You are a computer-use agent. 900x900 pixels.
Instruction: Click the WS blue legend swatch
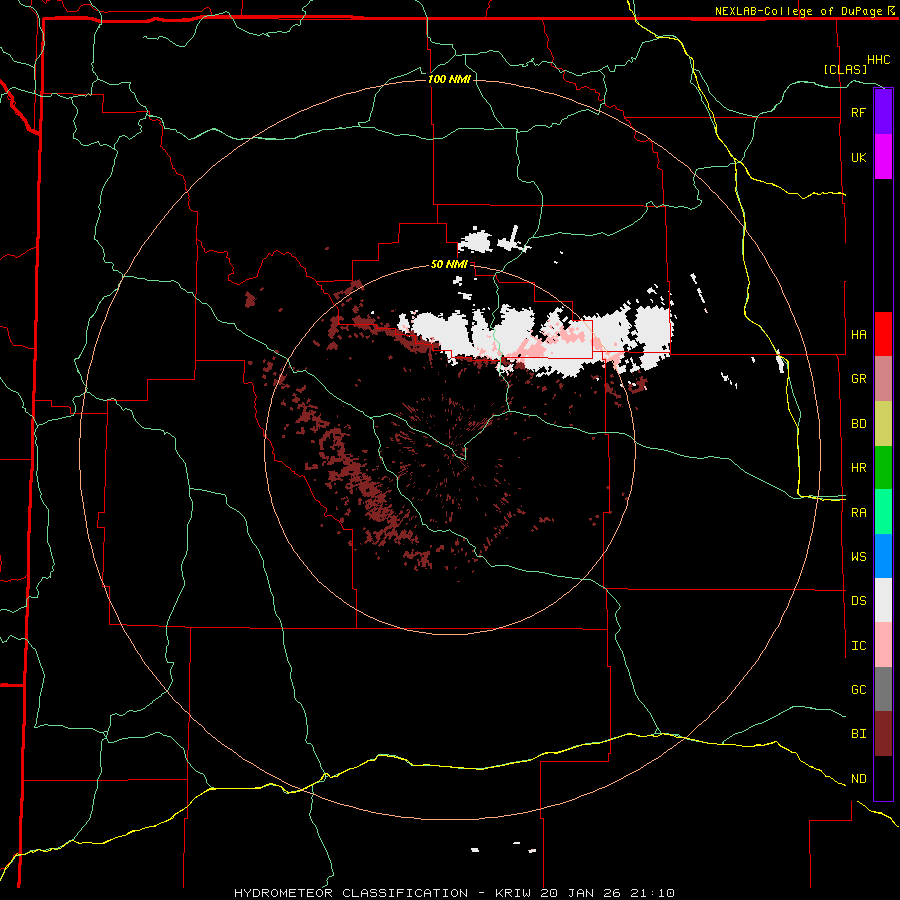pyautogui.click(x=883, y=556)
